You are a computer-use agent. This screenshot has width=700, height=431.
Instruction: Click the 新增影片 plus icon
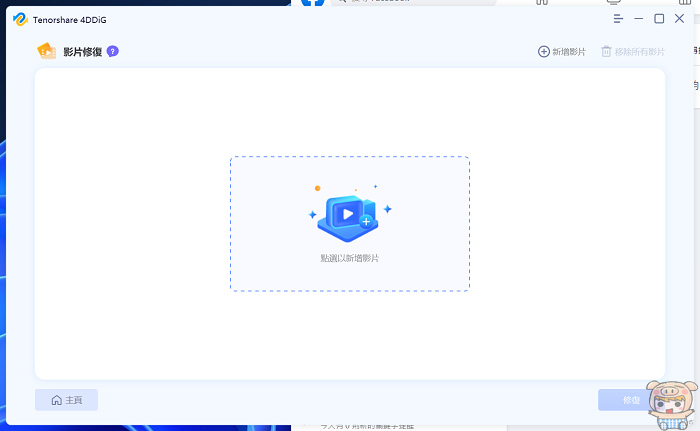[x=544, y=51]
